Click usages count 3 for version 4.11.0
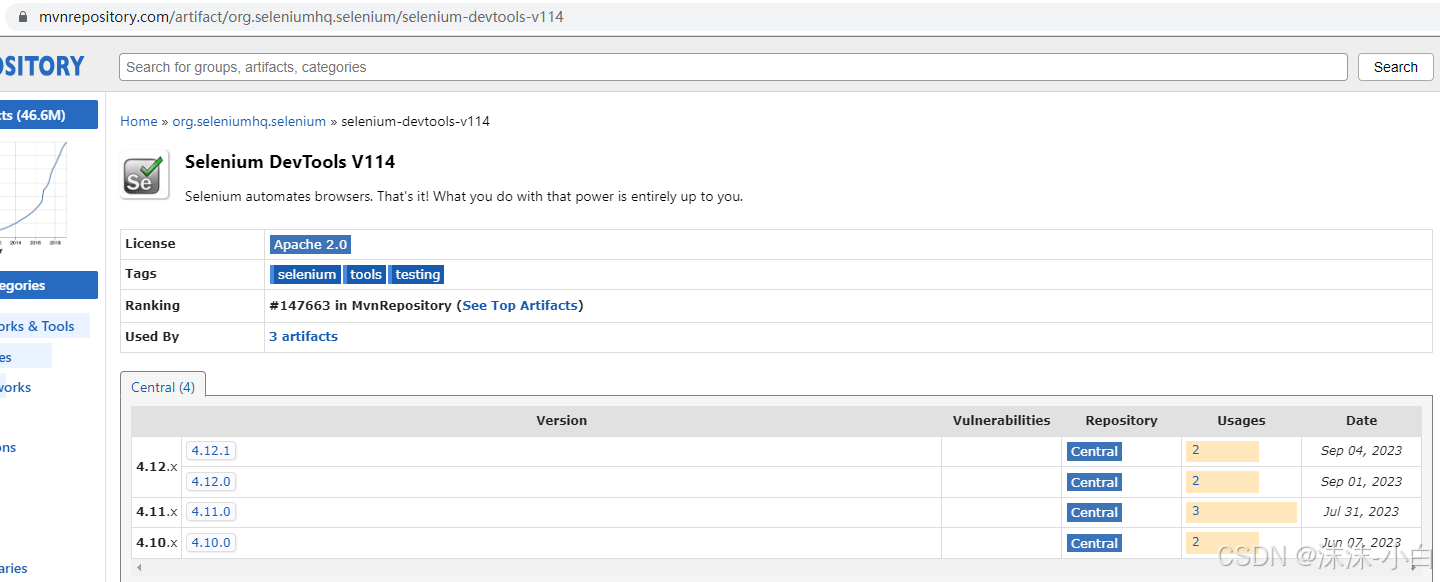 coord(1195,511)
